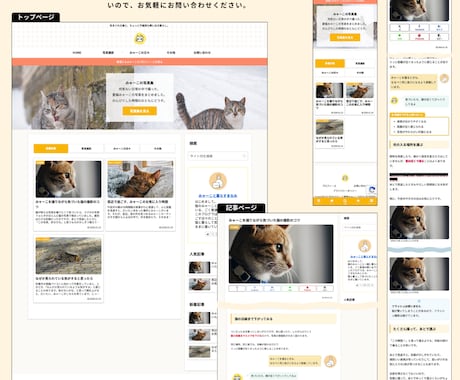
Task: Click the last share button on the article page row
Action: (x=325, y=289)
